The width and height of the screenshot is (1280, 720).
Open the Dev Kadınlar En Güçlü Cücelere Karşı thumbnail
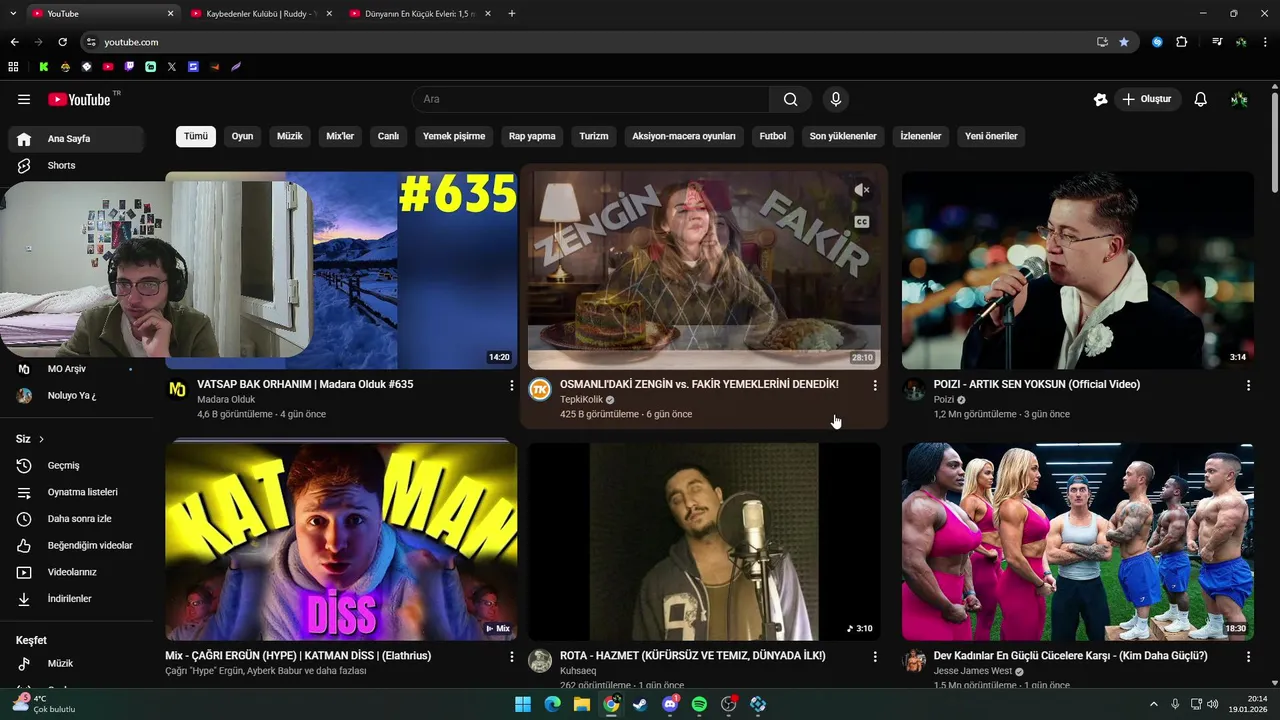coord(1078,542)
